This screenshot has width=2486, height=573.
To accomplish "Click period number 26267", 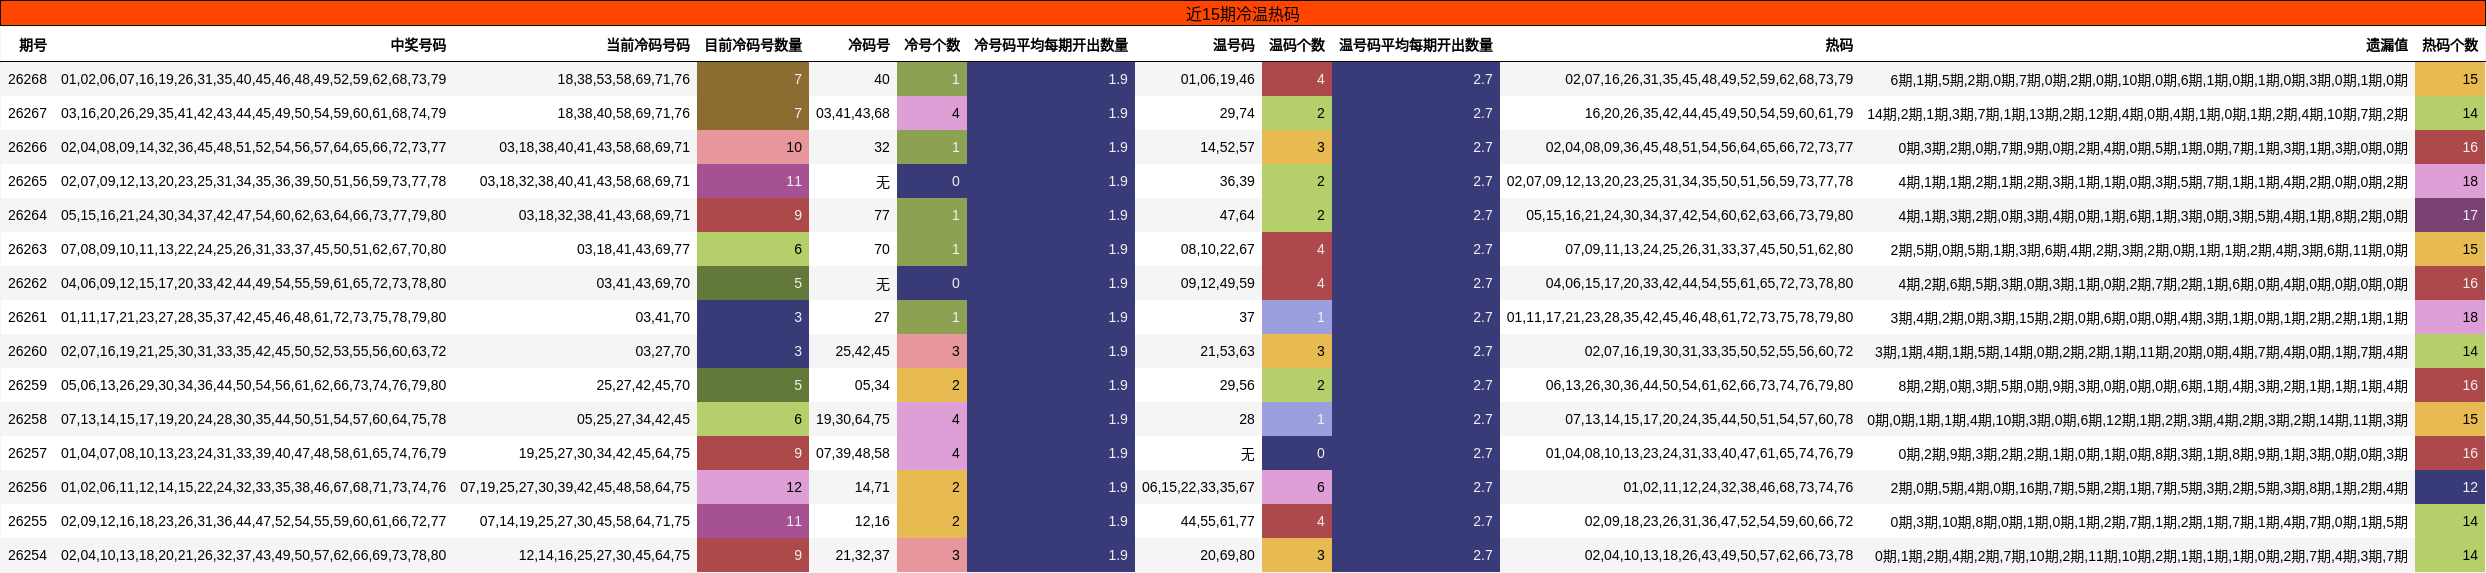I will coord(27,113).
